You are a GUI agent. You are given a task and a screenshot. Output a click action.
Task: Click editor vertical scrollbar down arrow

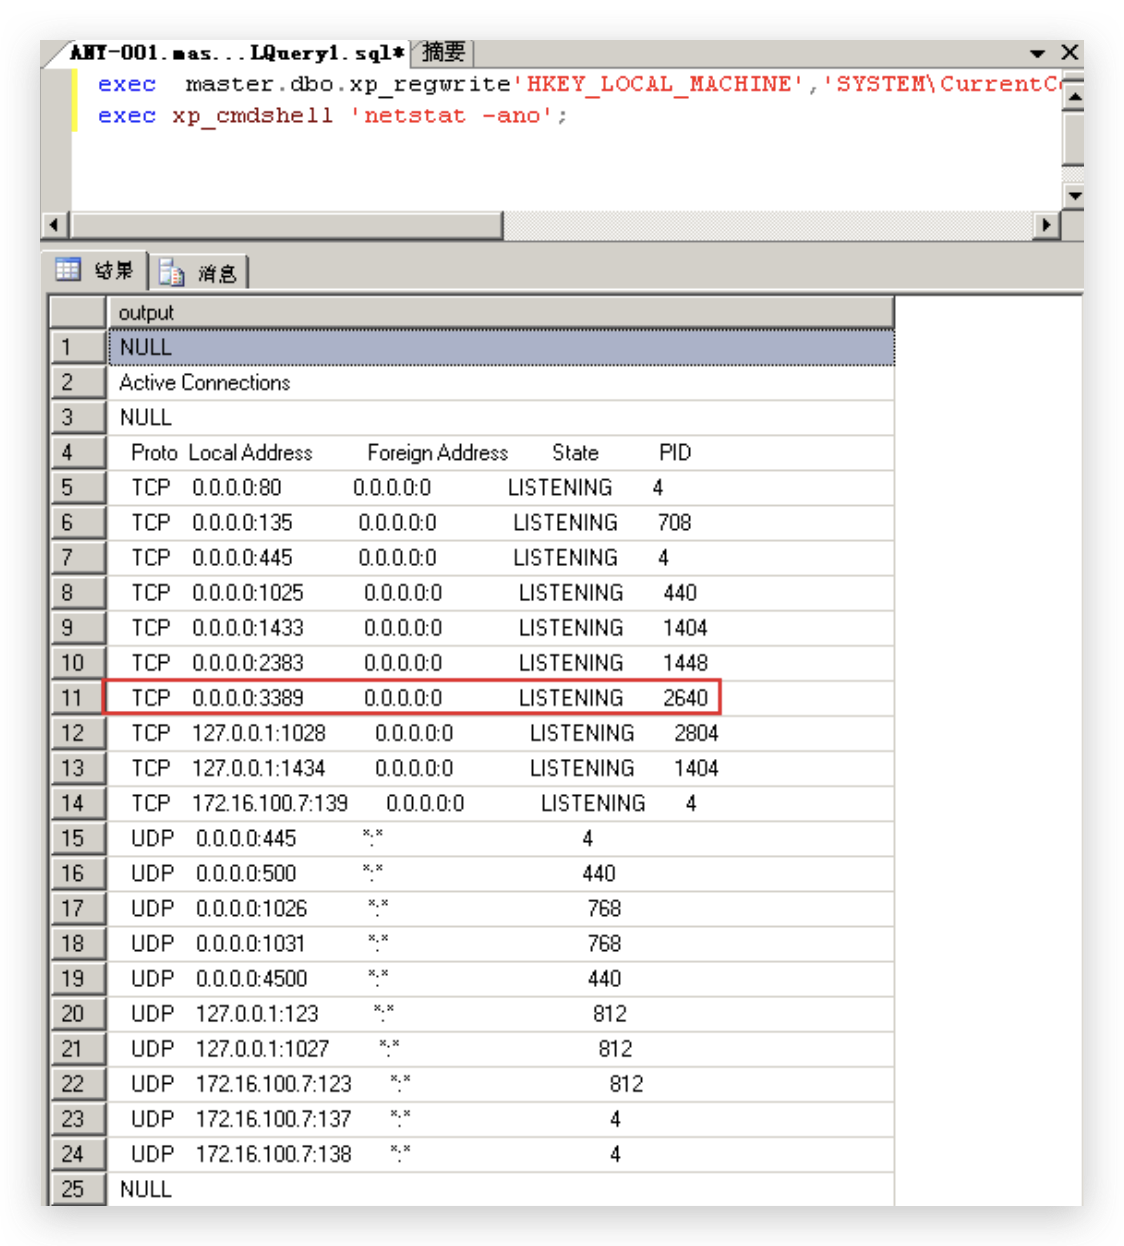1074,196
